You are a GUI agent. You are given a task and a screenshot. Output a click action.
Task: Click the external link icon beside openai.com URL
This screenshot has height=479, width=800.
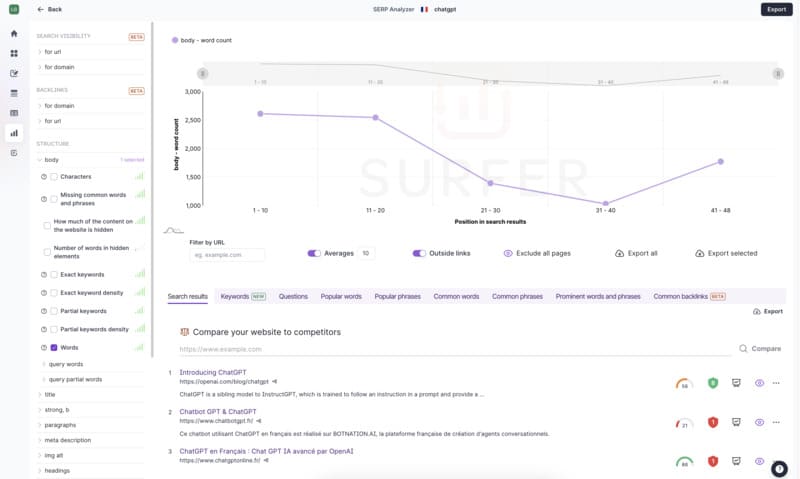[x=274, y=382]
